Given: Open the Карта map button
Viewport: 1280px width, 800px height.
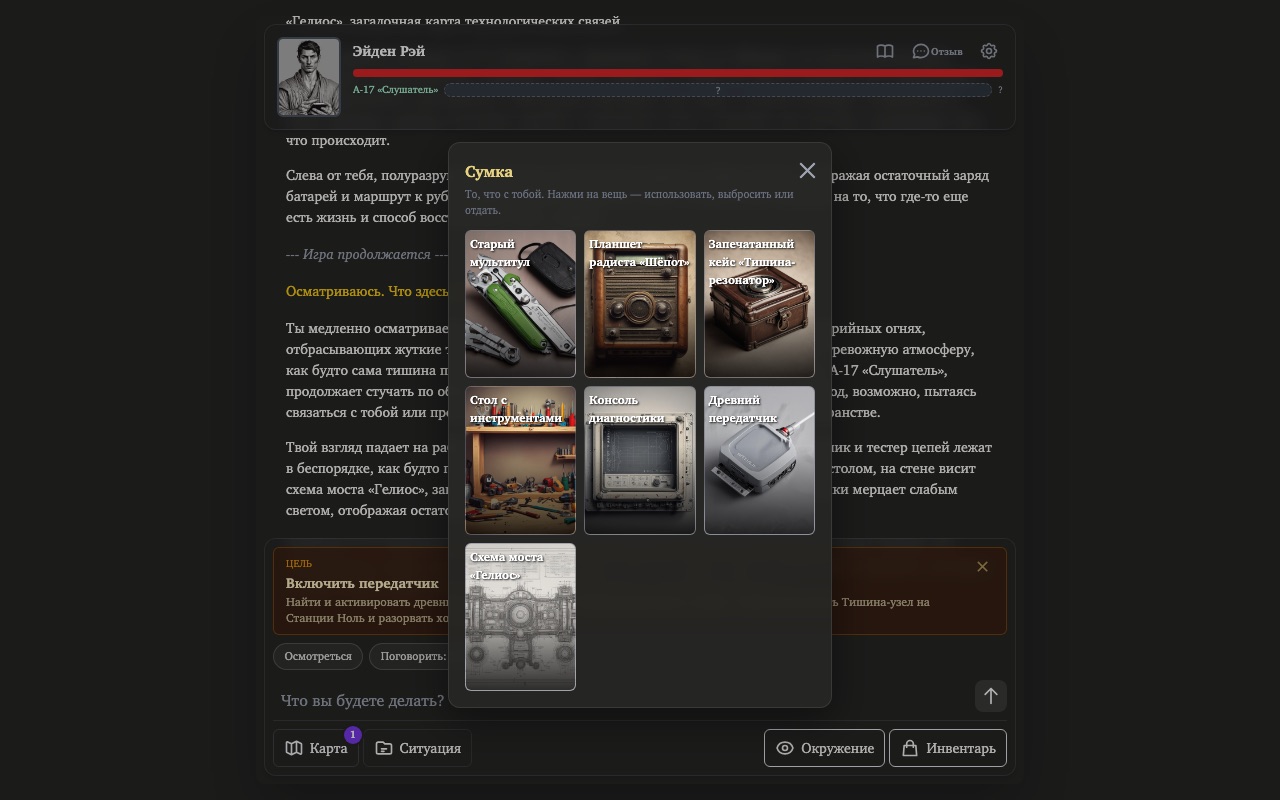Looking at the screenshot, I should click(x=316, y=748).
